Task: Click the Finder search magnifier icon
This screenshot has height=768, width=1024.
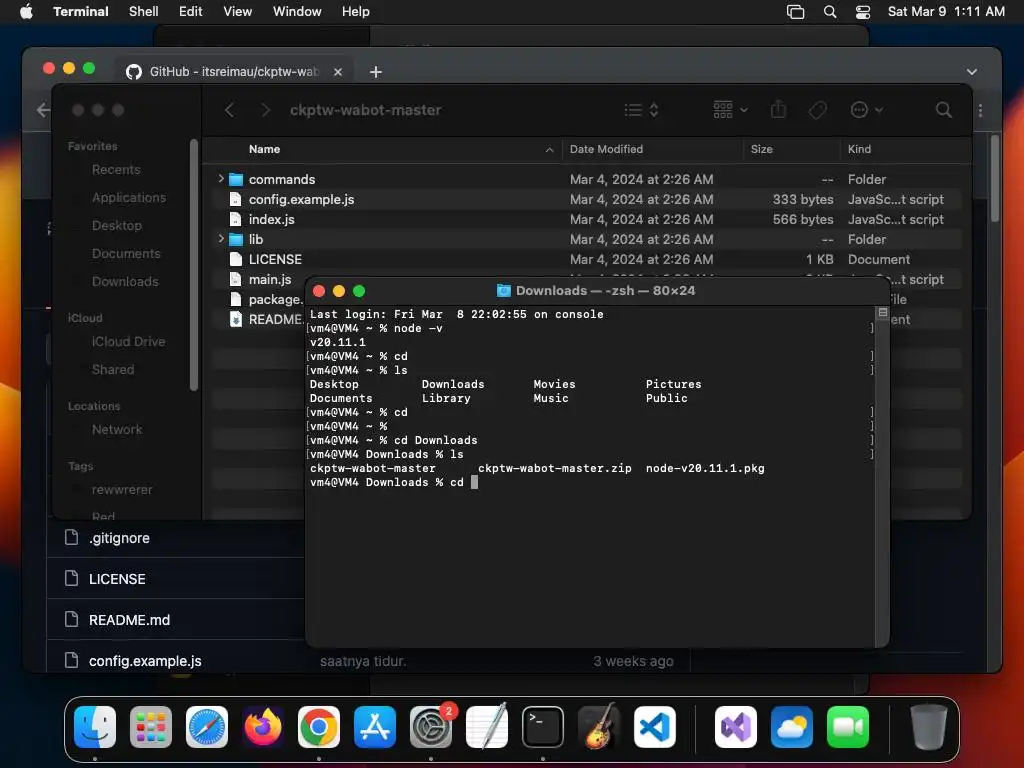Action: tap(944, 110)
